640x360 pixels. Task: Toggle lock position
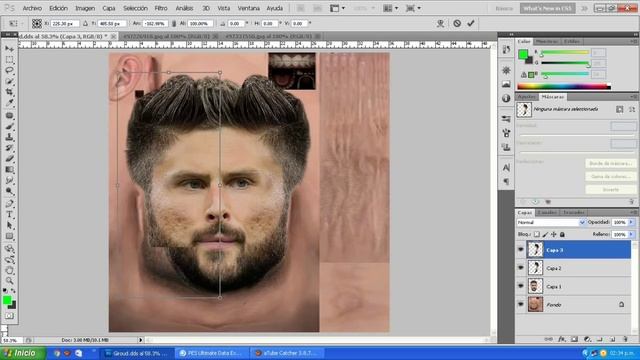[x=553, y=234]
